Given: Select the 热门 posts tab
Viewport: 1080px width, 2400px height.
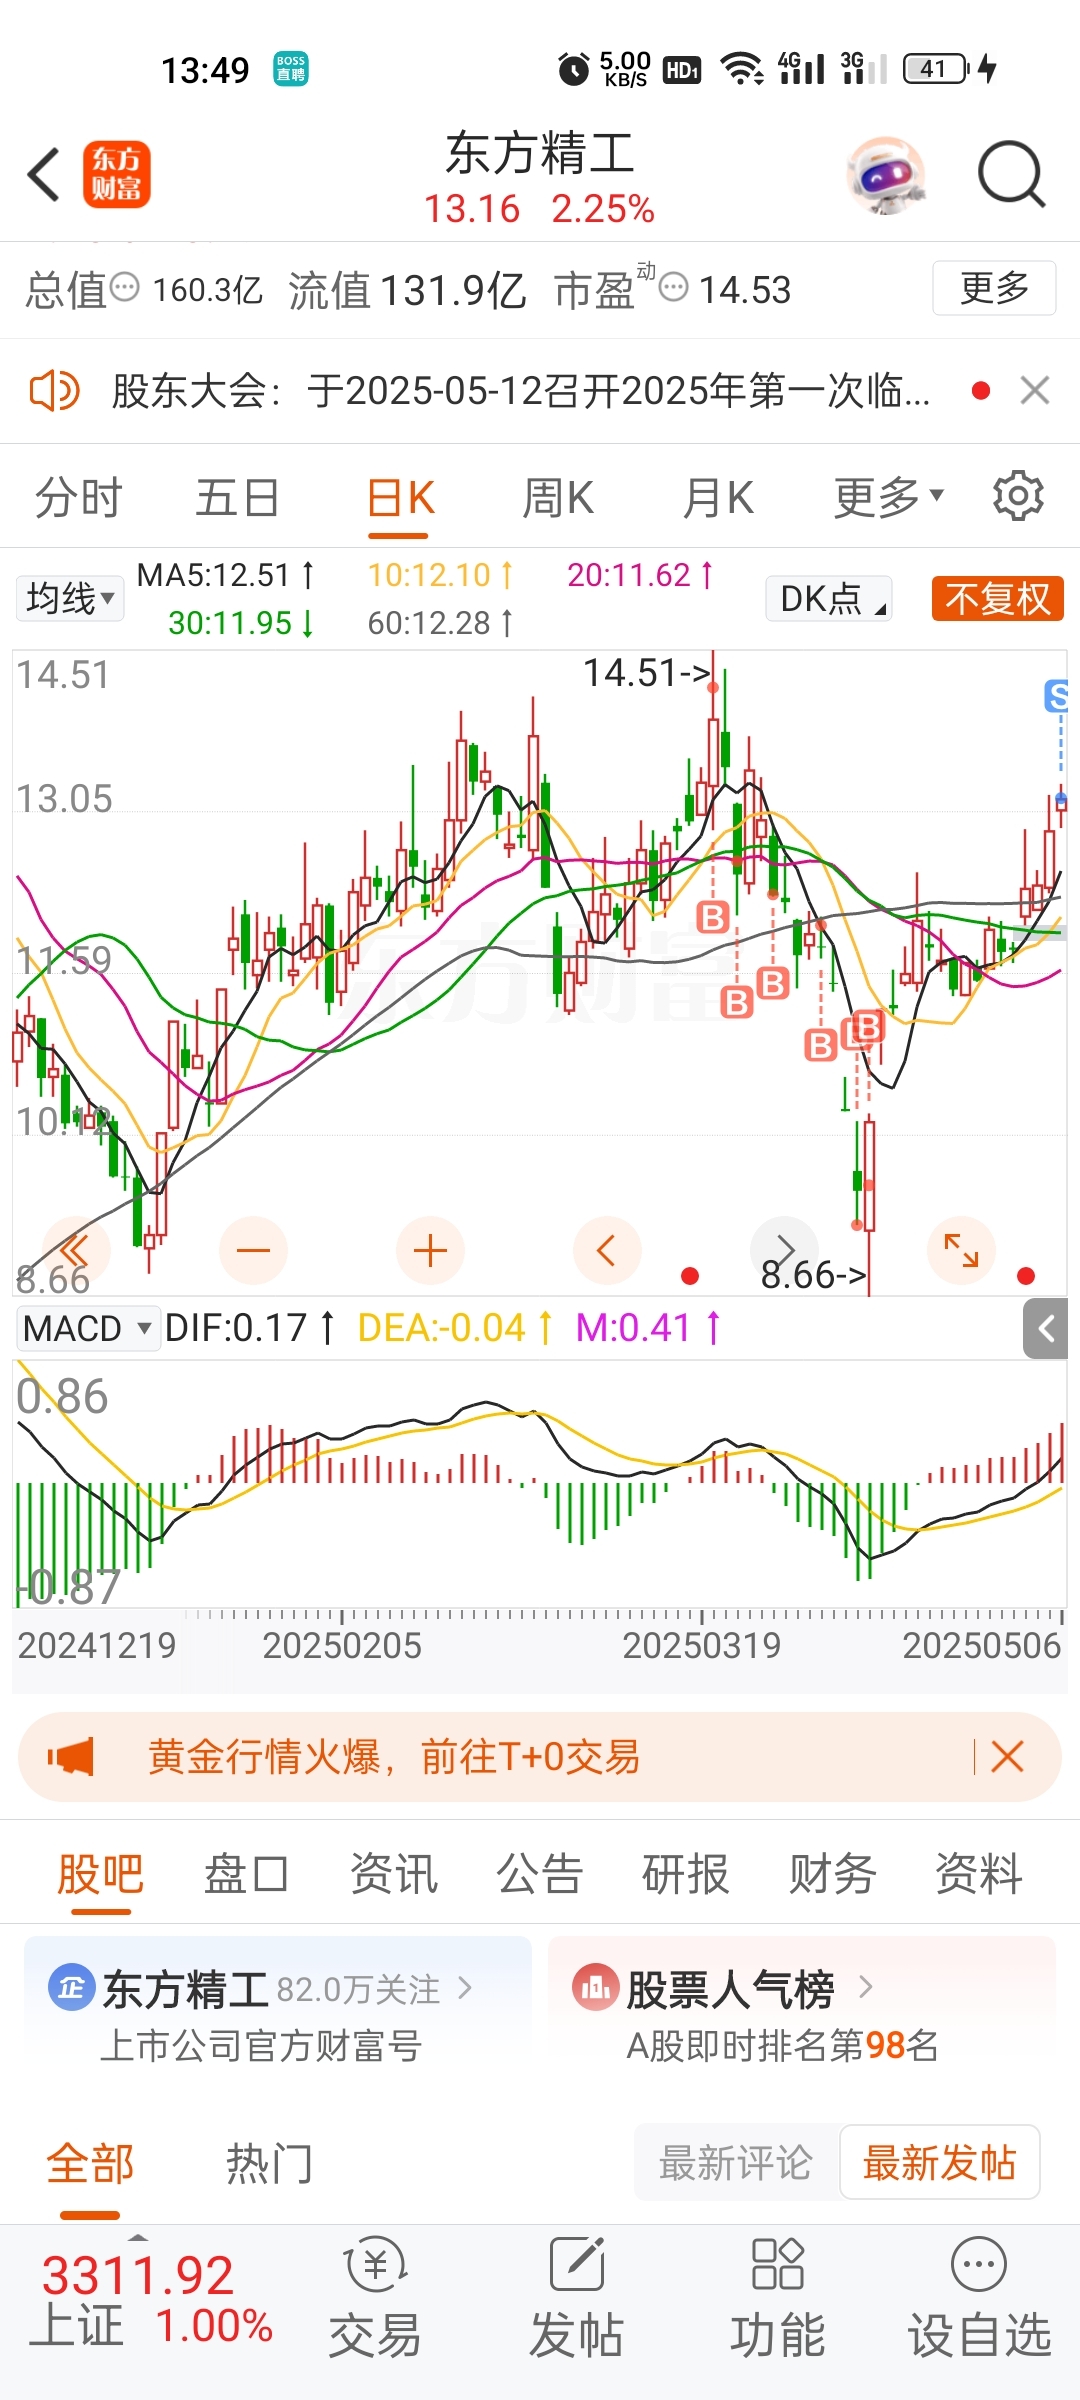Looking at the screenshot, I should [x=269, y=2164].
